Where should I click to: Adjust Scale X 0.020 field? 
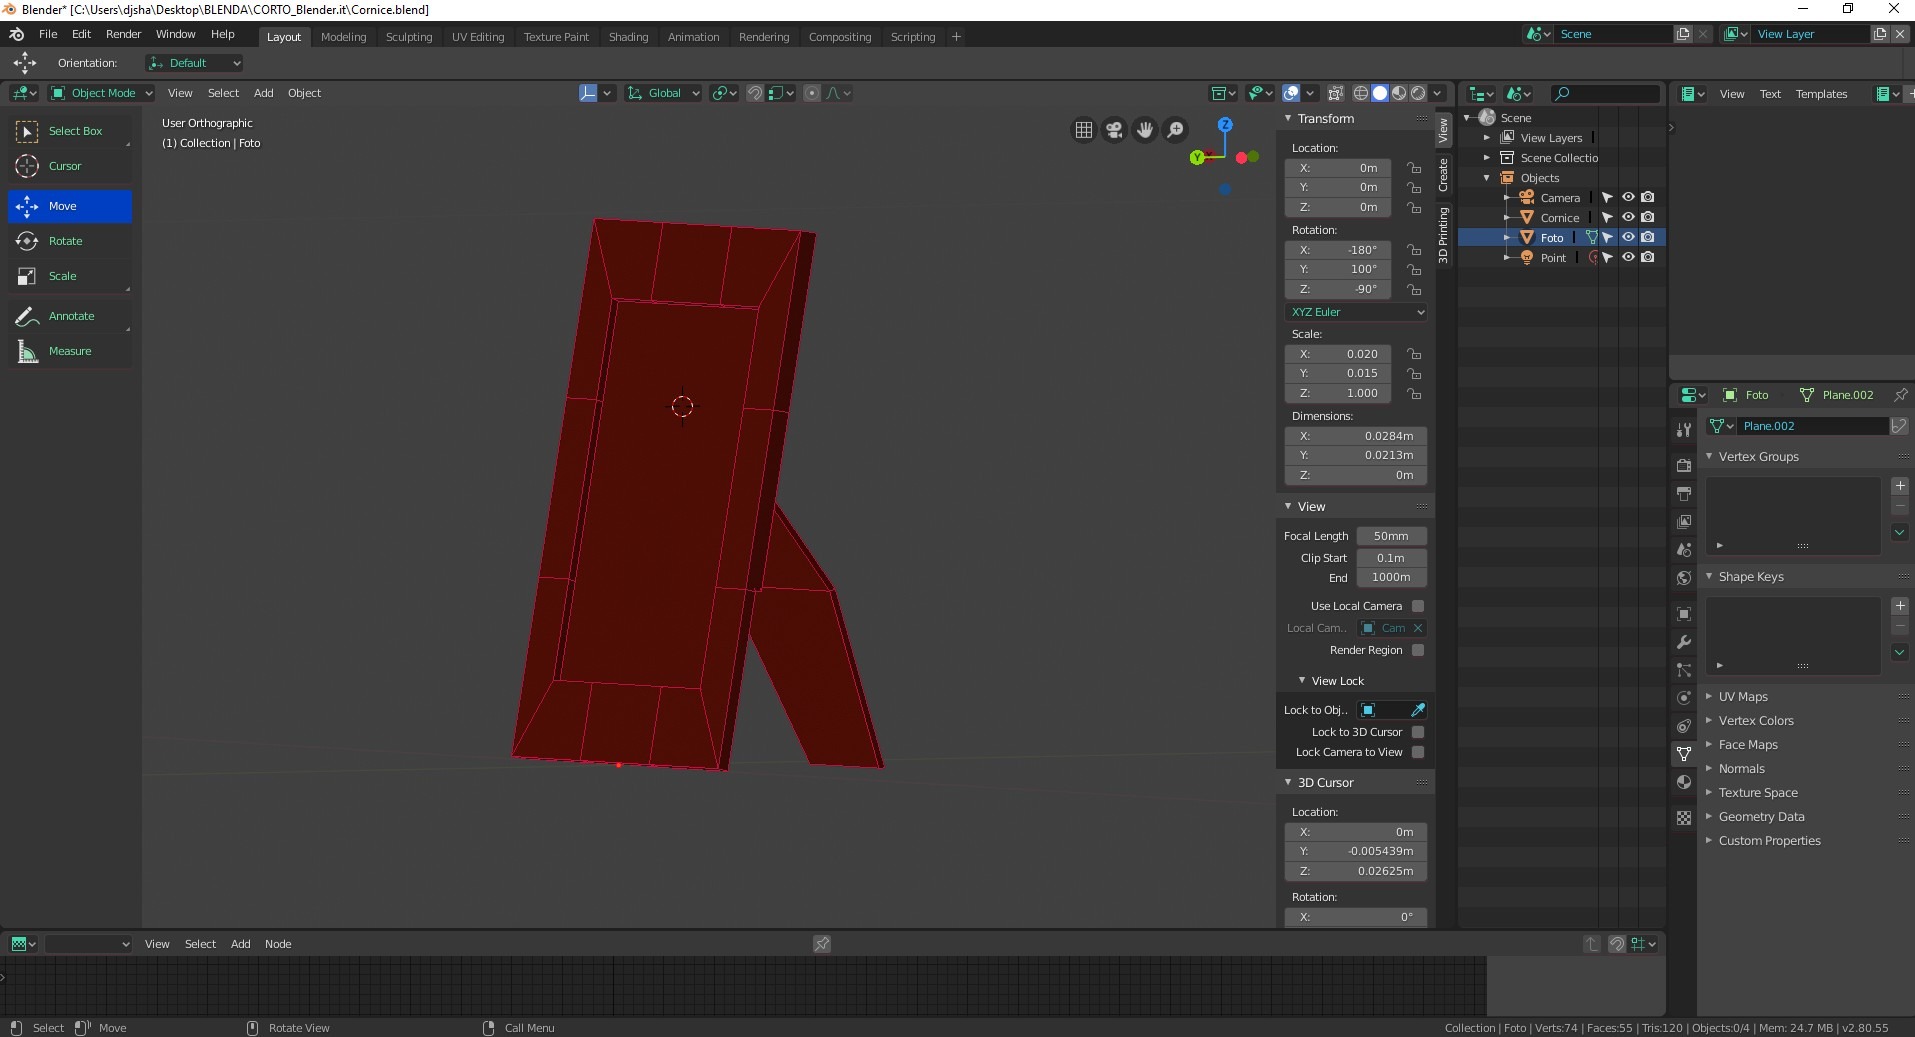1356,354
